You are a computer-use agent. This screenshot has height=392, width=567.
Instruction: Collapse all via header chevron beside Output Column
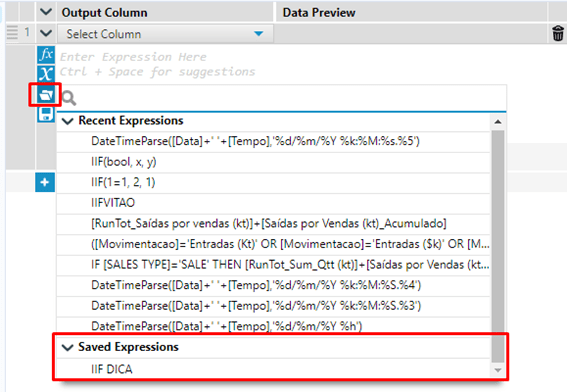click(x=46, y=12)
